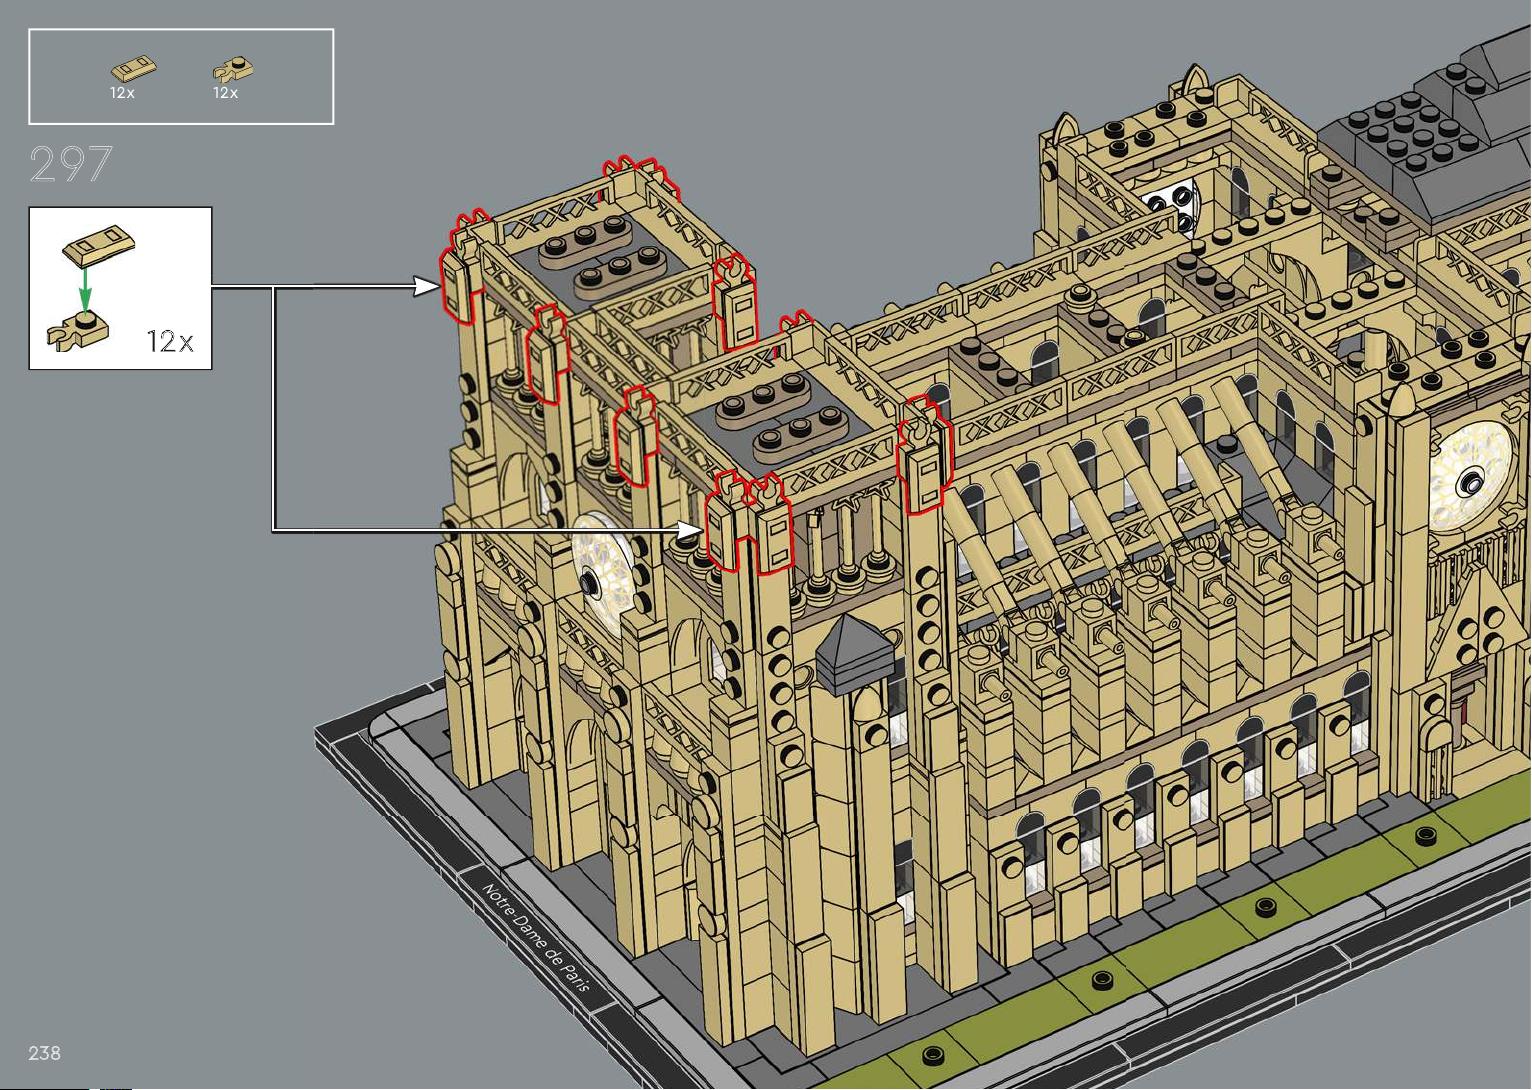Screen dimensions: 1532x1090
Task: Click the clip plate icon in parts list
Action: point(233,69)
